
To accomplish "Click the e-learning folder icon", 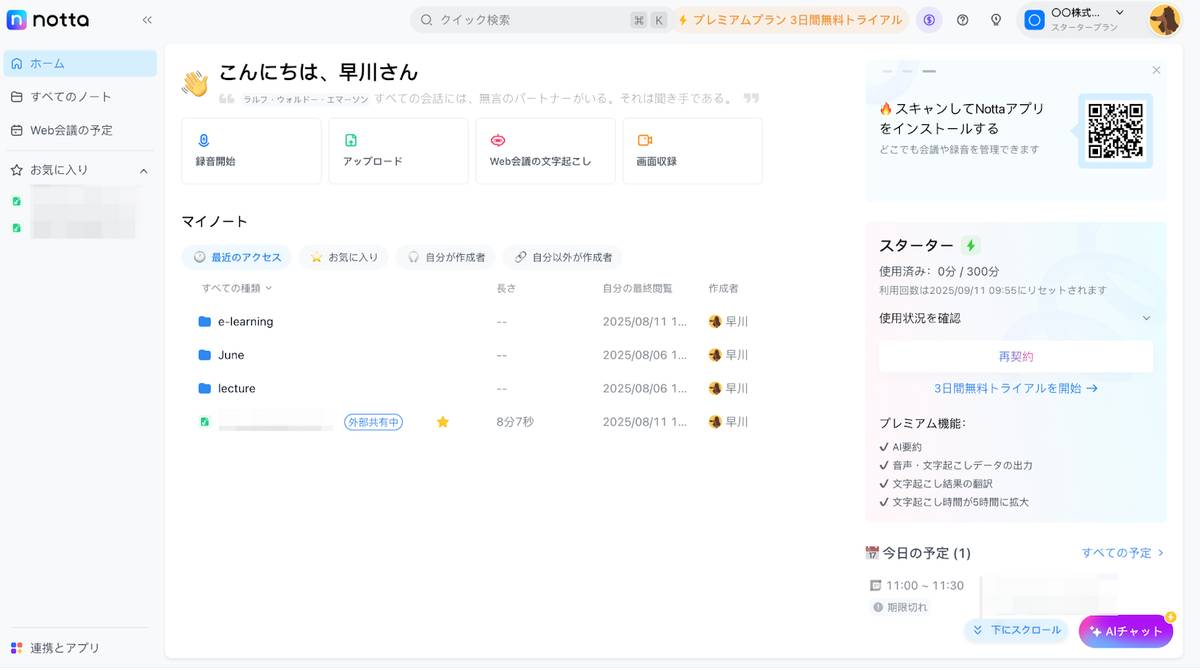I will (205, 322).
